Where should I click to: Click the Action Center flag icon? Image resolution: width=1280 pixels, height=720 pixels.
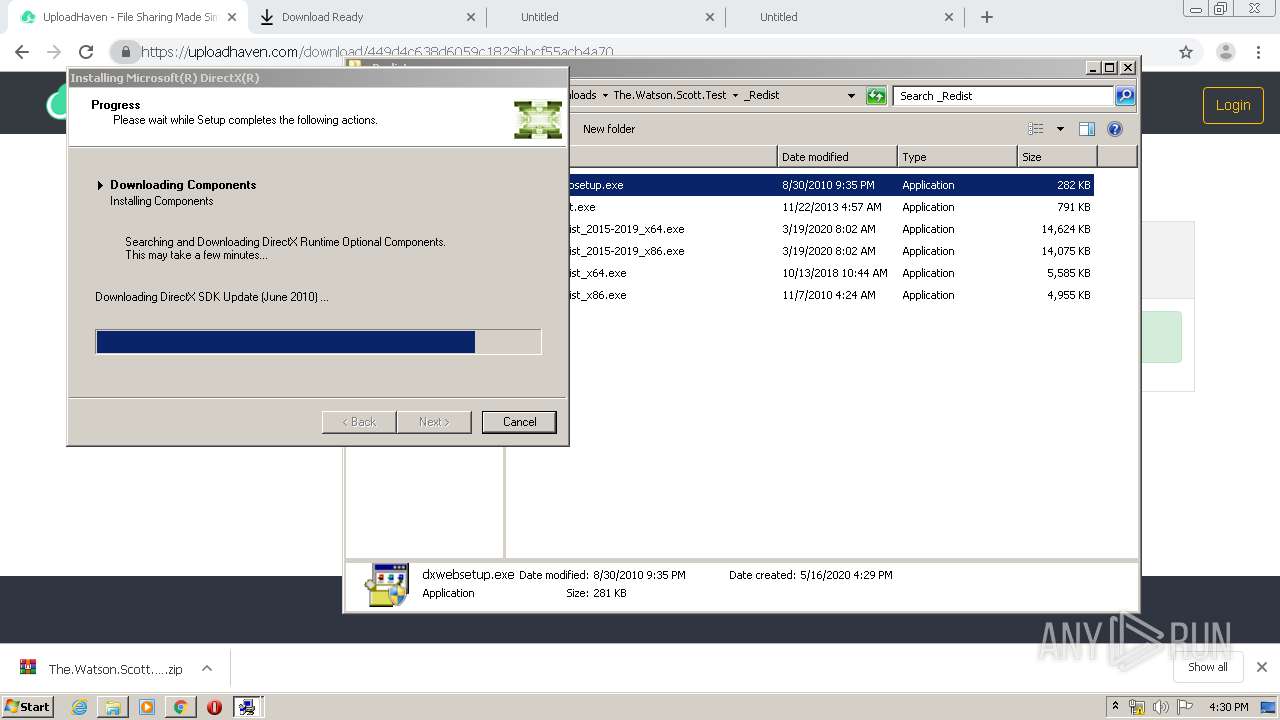[1185, 707]
